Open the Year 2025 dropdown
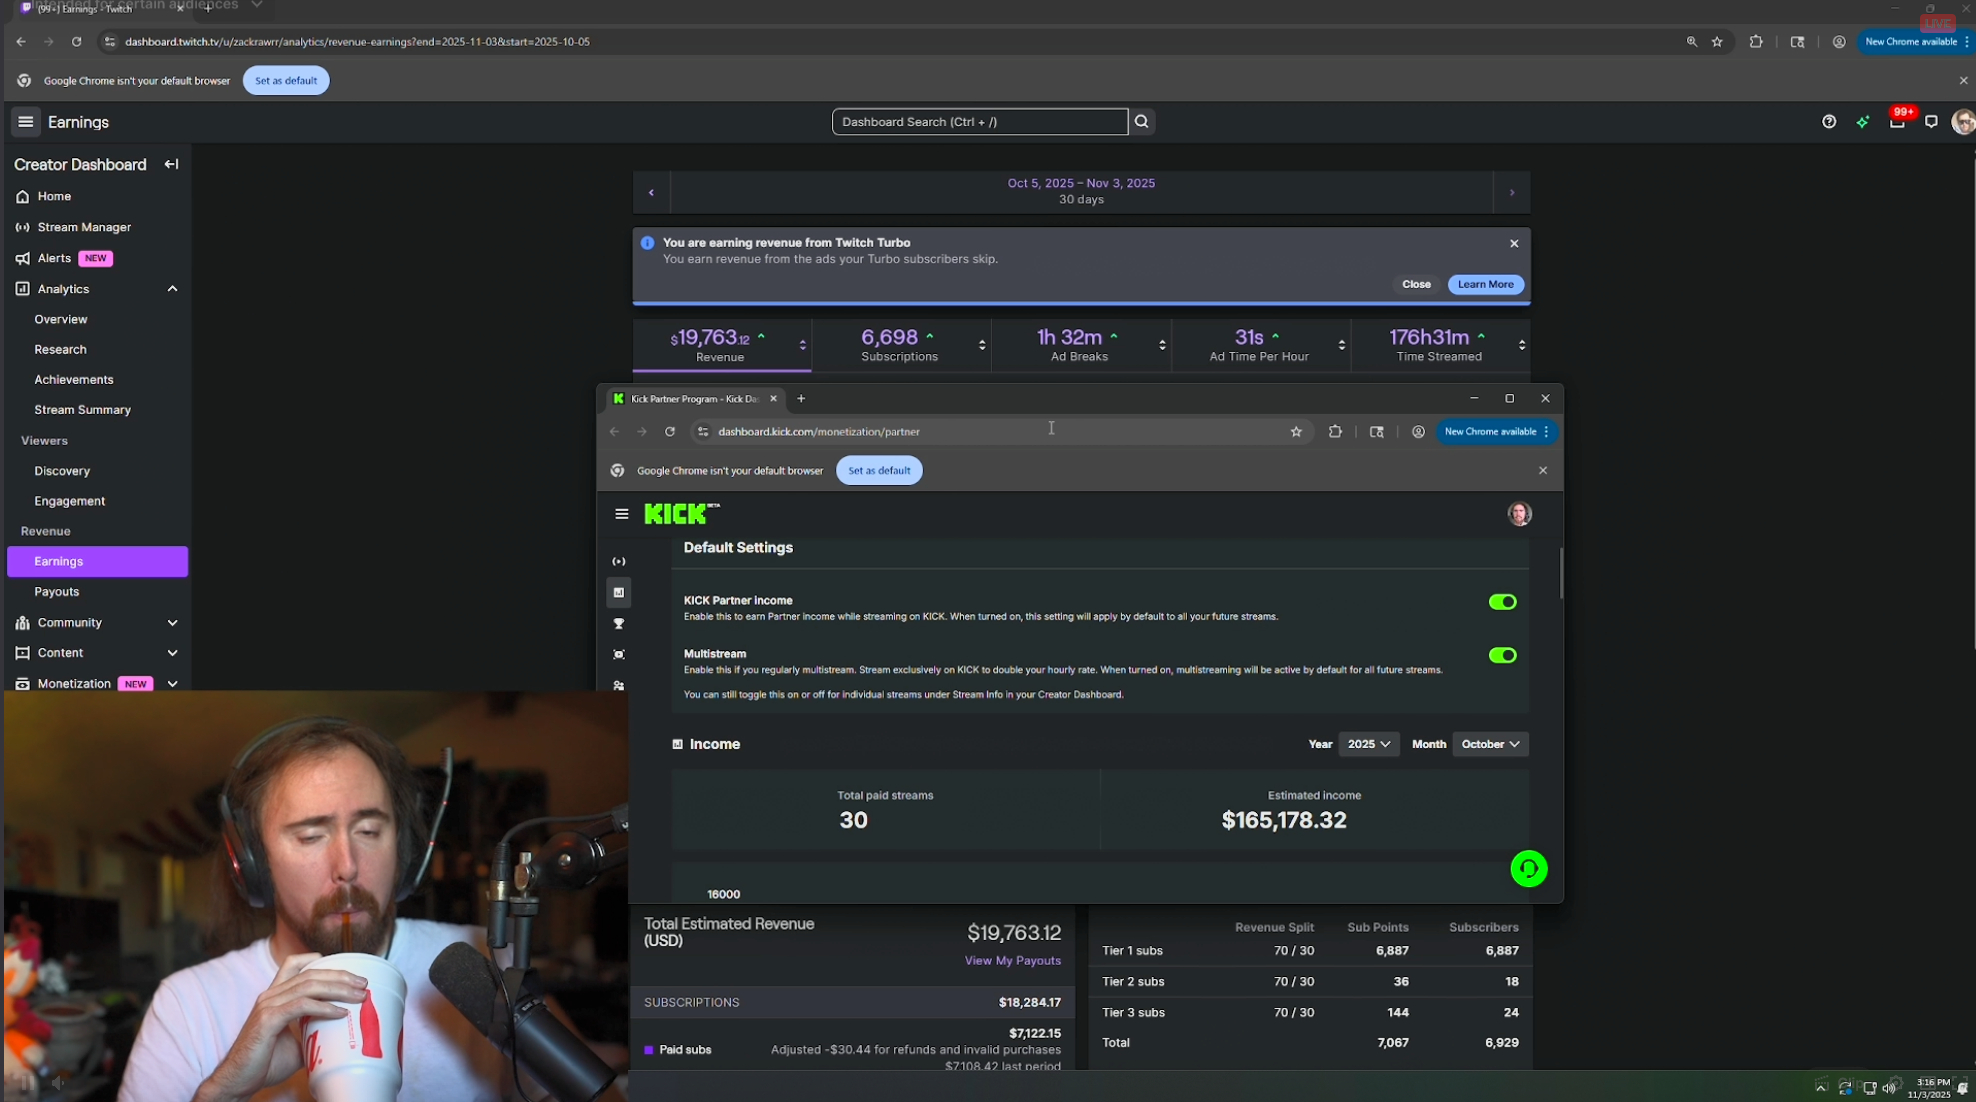The width and height of the screenshot is (1976, 1102). pos(1368,744)
